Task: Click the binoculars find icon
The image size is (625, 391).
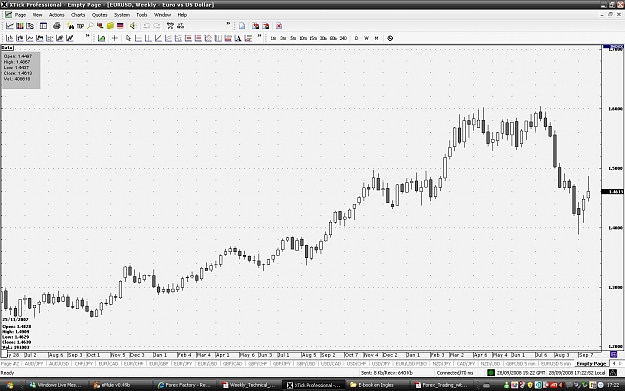Action: point(71,26)
